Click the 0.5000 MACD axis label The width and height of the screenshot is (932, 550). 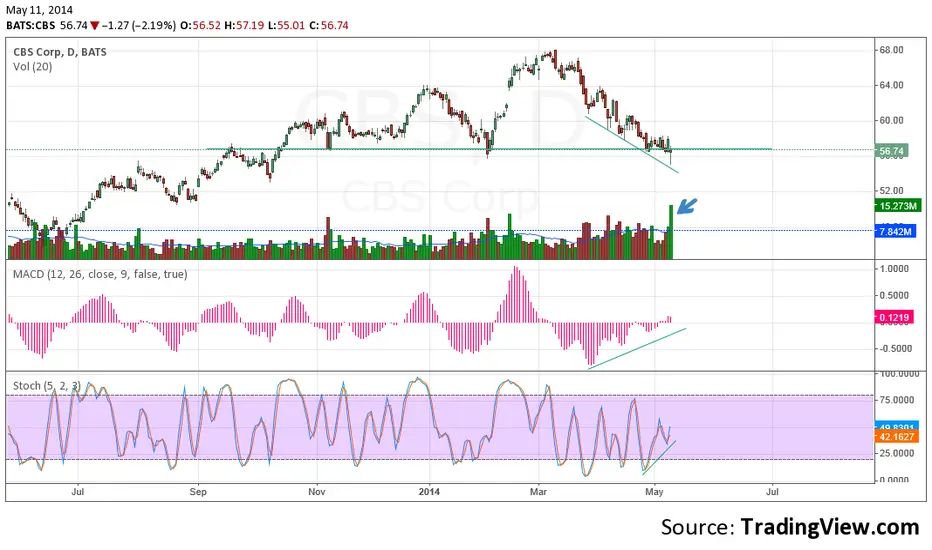(893, 296)
